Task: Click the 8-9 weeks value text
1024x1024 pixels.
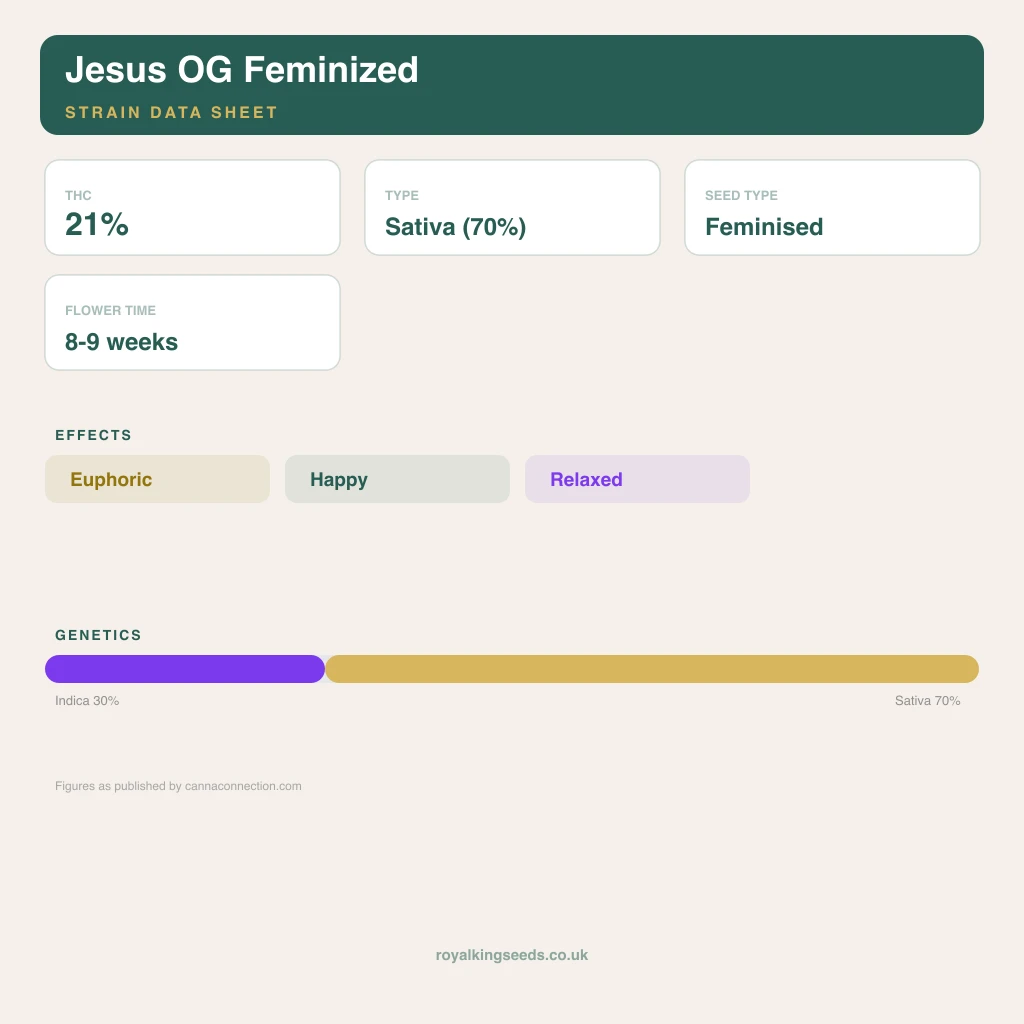Action: 121,342
